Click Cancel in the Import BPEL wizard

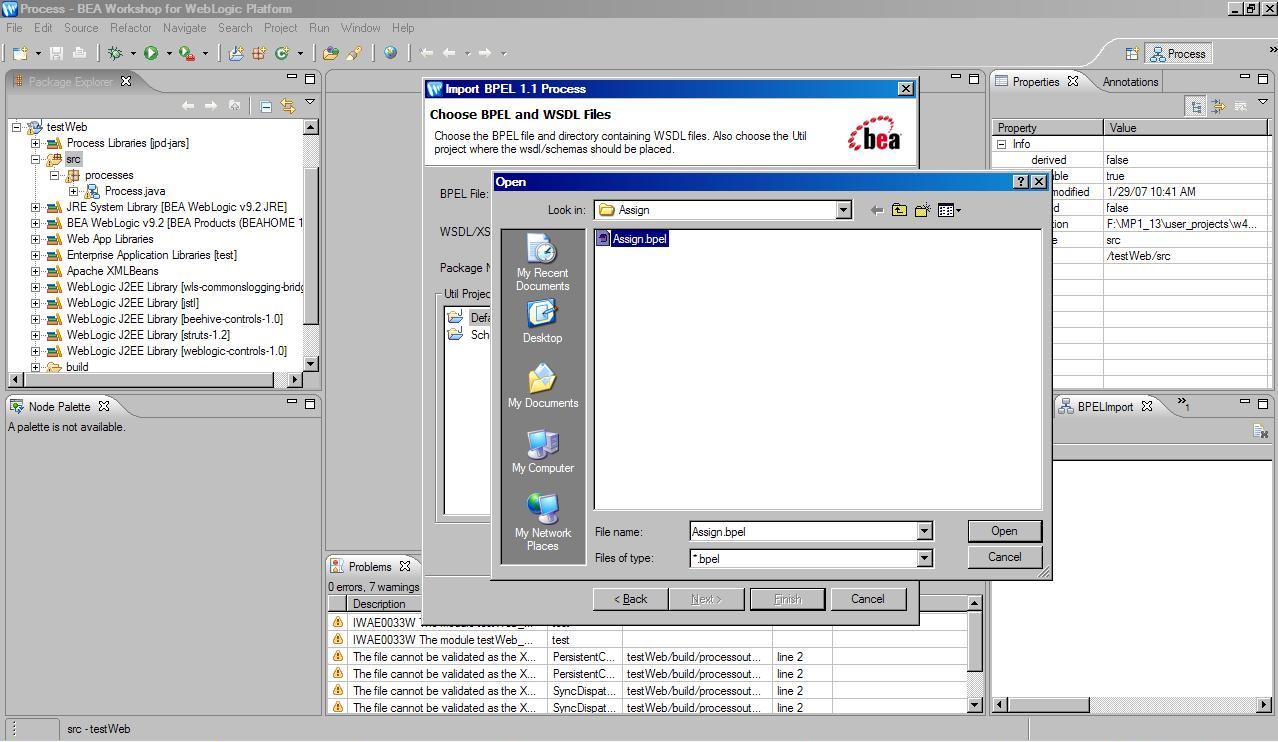pos(867,599)
